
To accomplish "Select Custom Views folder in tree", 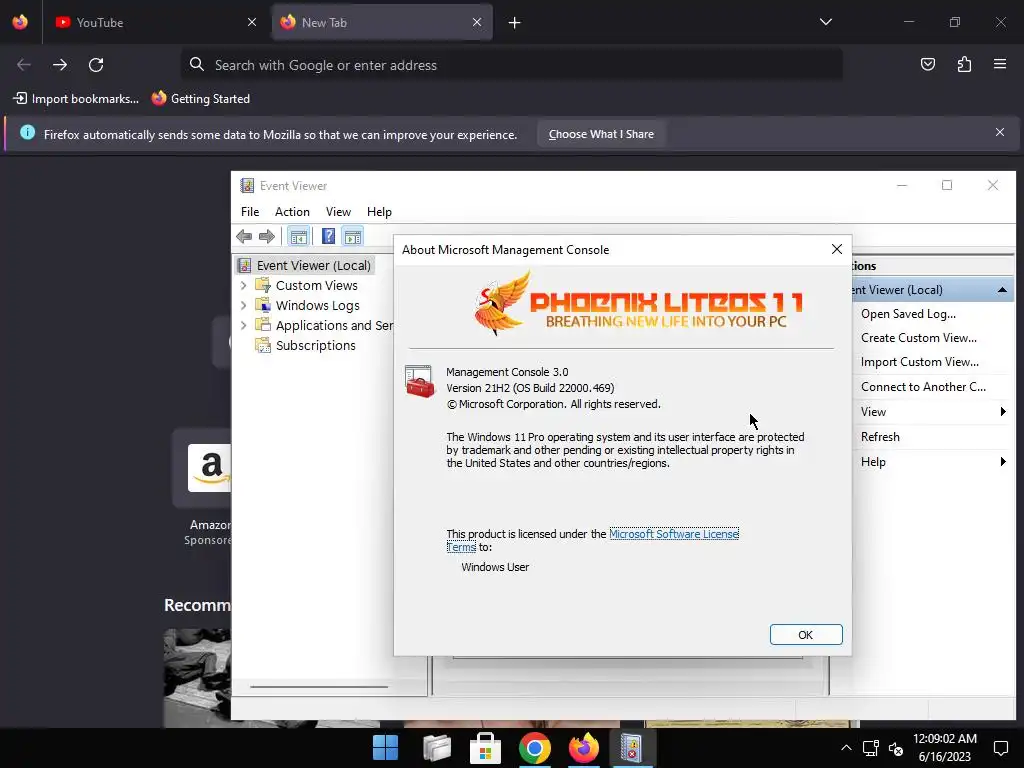I will pos(317,285).
